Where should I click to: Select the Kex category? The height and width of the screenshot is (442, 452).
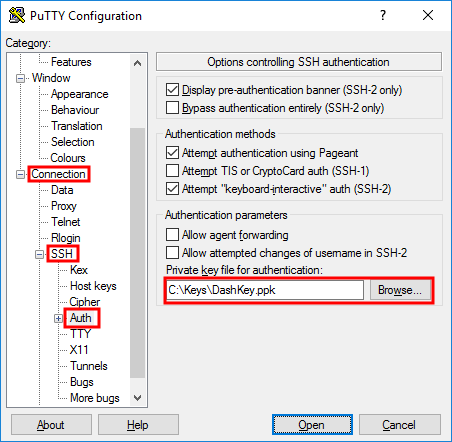click(79, 270)
